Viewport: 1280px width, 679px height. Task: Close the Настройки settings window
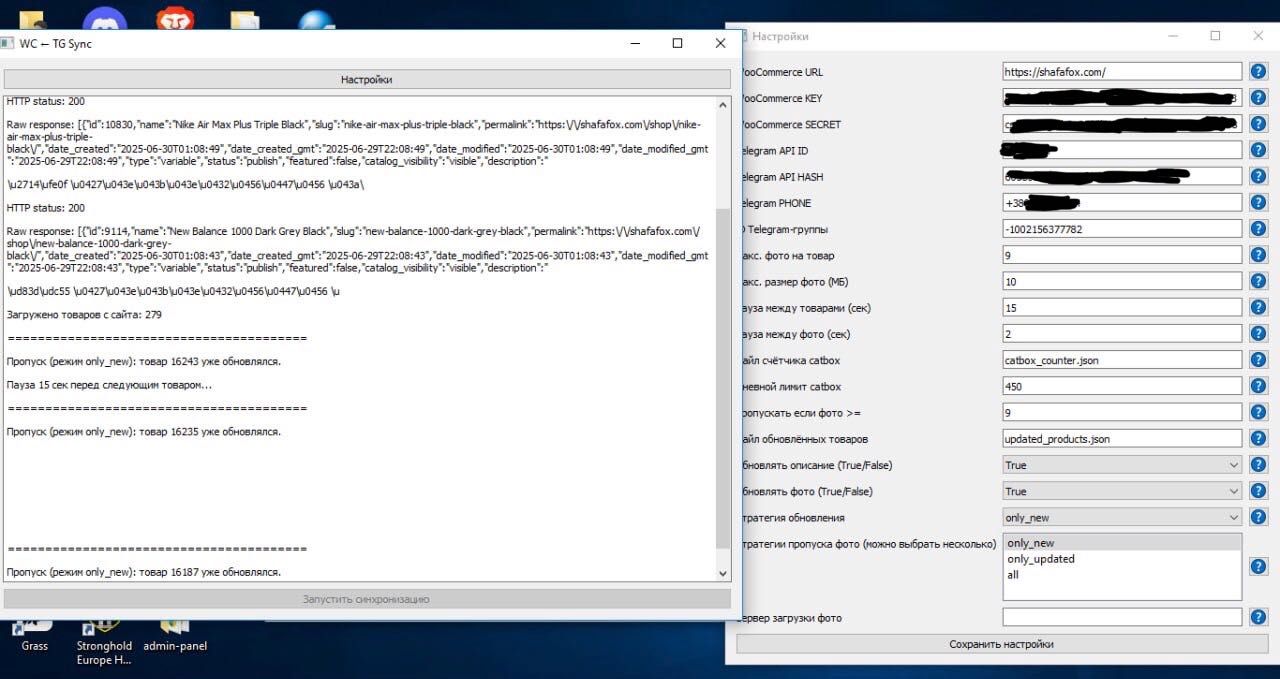coord(1258,36)
